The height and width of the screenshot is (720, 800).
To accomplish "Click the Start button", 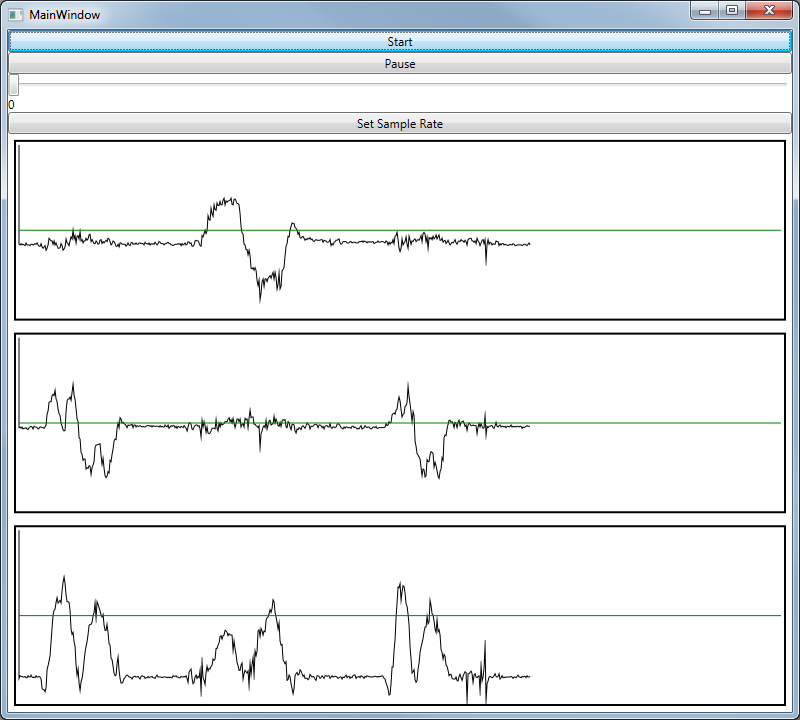I will (x=400, y=42).
